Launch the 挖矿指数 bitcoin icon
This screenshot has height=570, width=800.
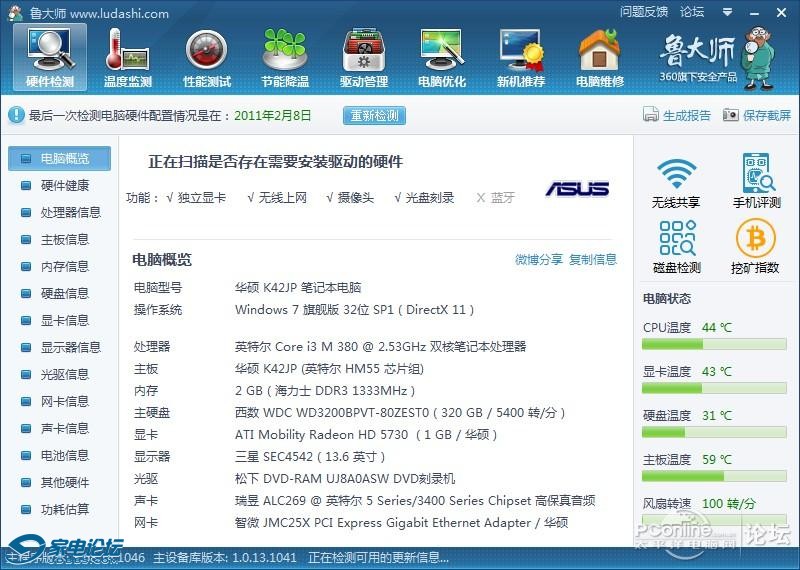point(756,246)
